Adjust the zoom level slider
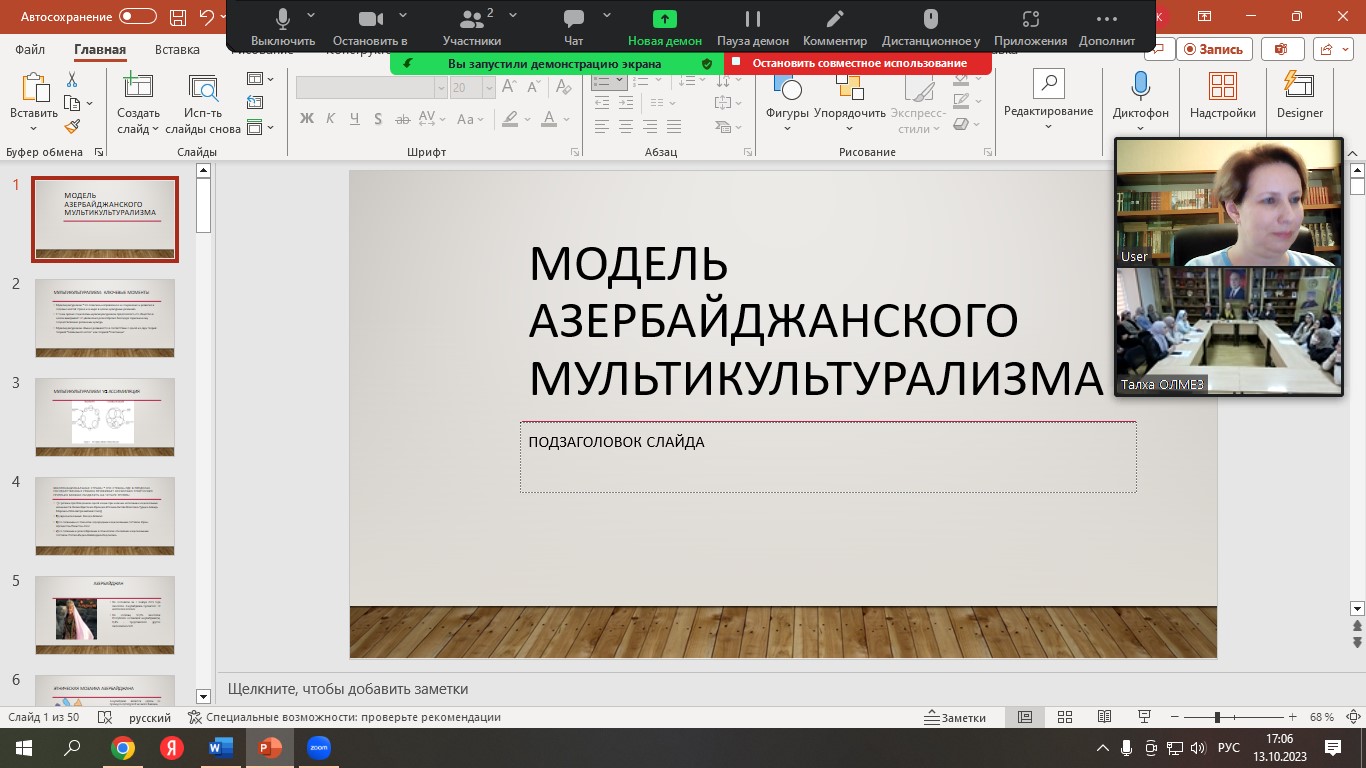The width and height of the screenshot is (1366, 768). (x=1217, y=717)
